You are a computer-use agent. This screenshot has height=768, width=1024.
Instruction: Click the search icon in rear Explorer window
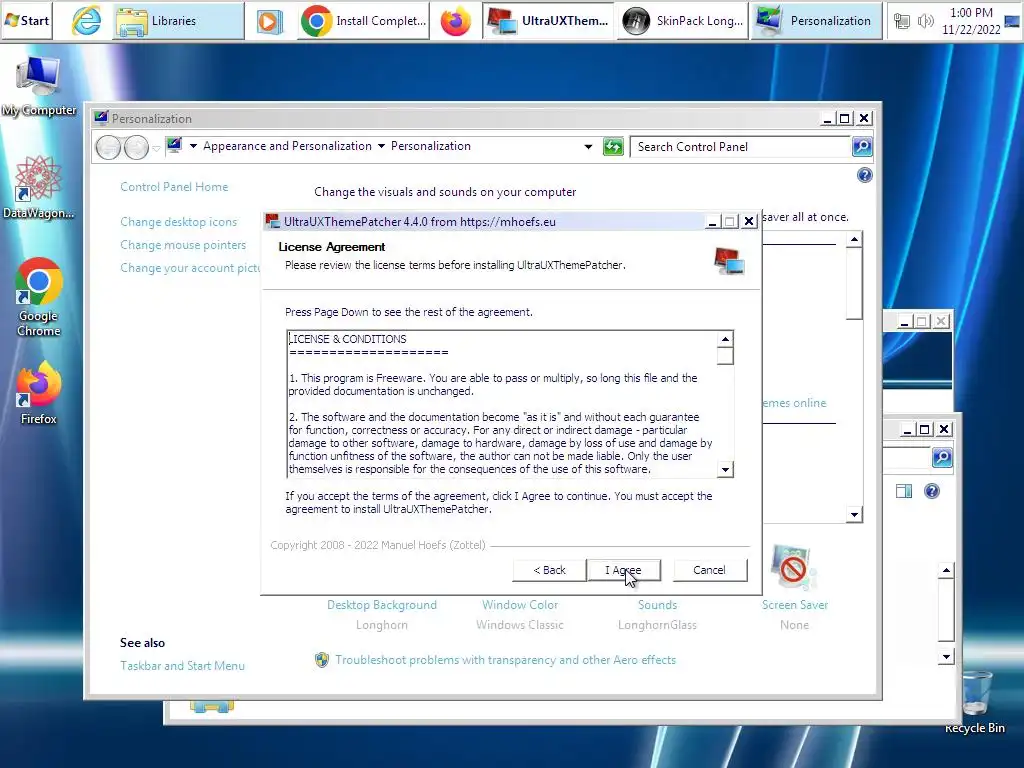tap(942, 457)
